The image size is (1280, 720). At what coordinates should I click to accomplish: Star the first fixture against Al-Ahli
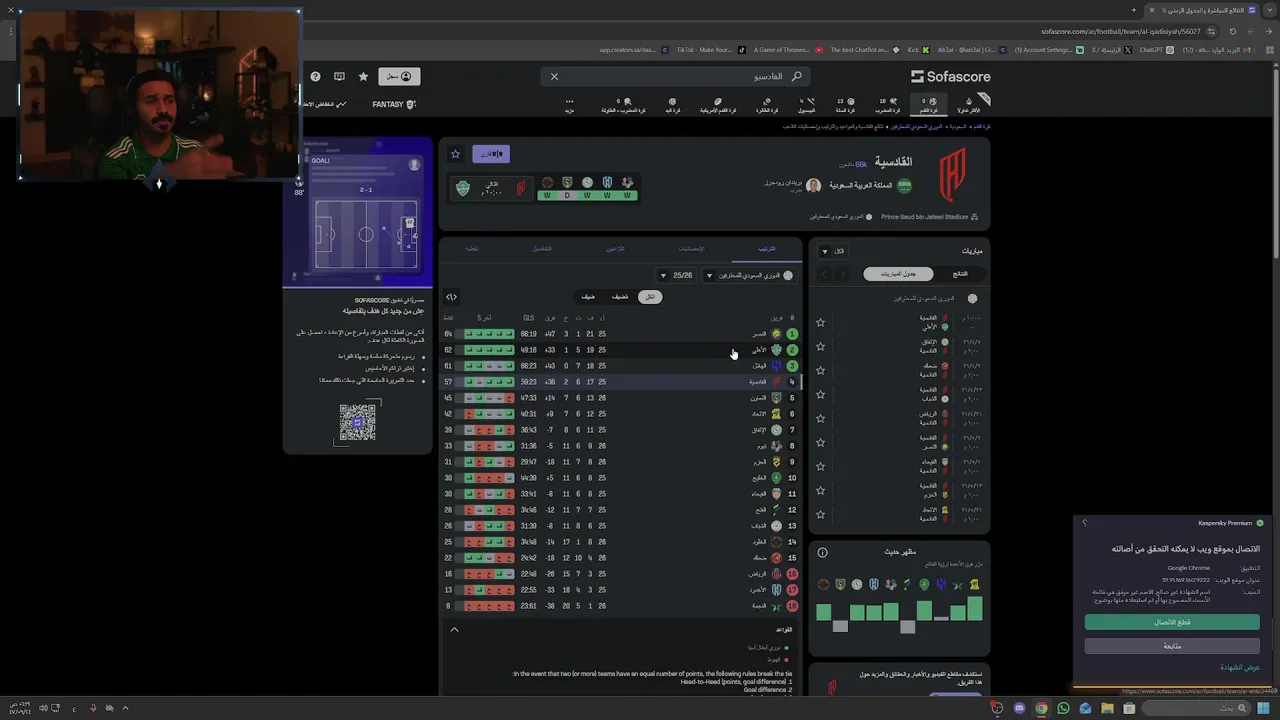coord(820,322)
